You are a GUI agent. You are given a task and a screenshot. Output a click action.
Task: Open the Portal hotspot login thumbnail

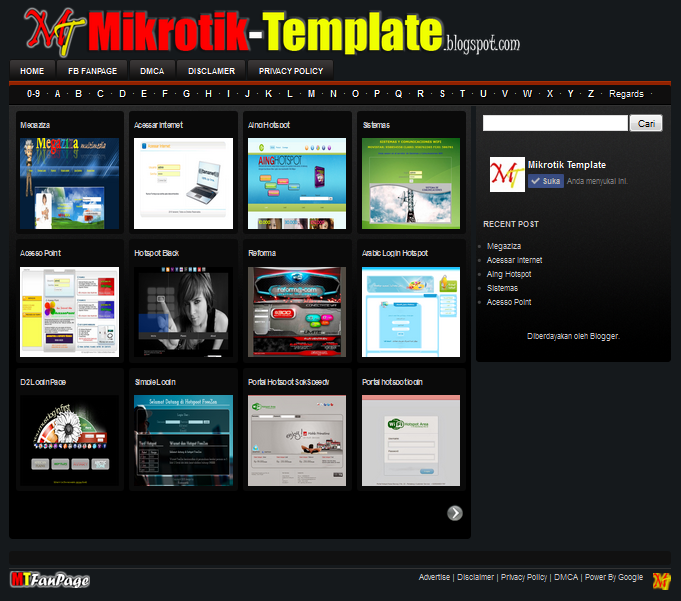tap(411, 440)
